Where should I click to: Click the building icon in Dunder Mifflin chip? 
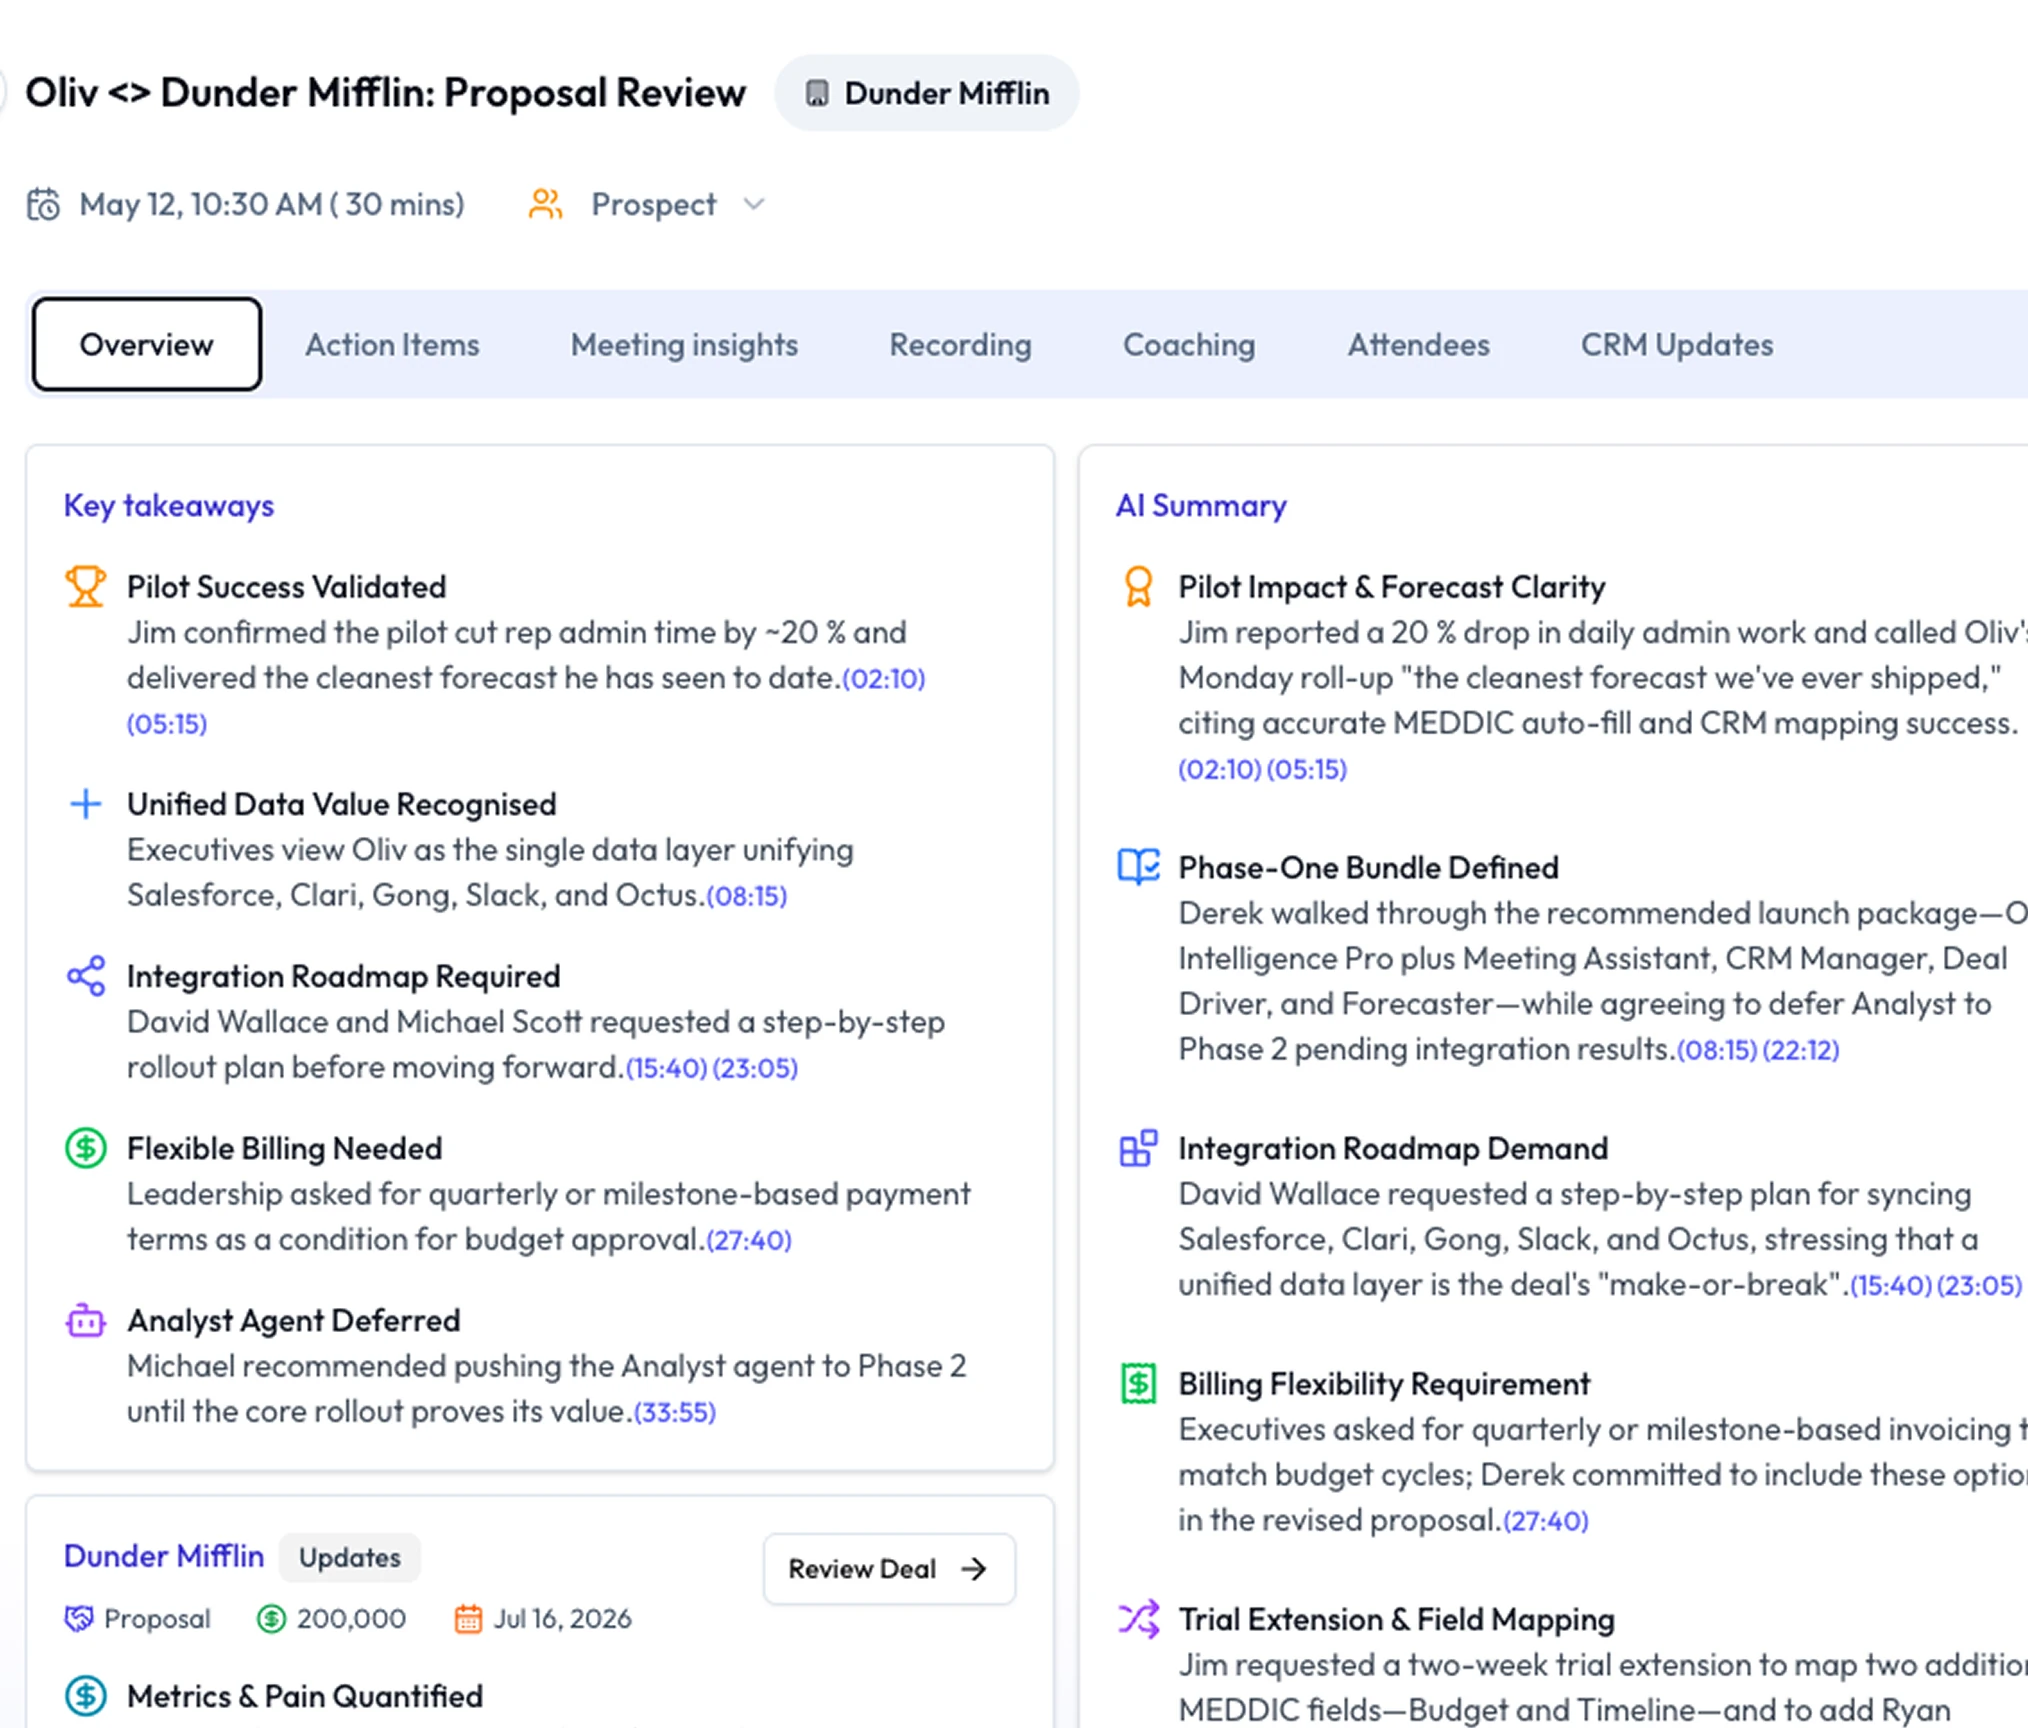point(817,93)
